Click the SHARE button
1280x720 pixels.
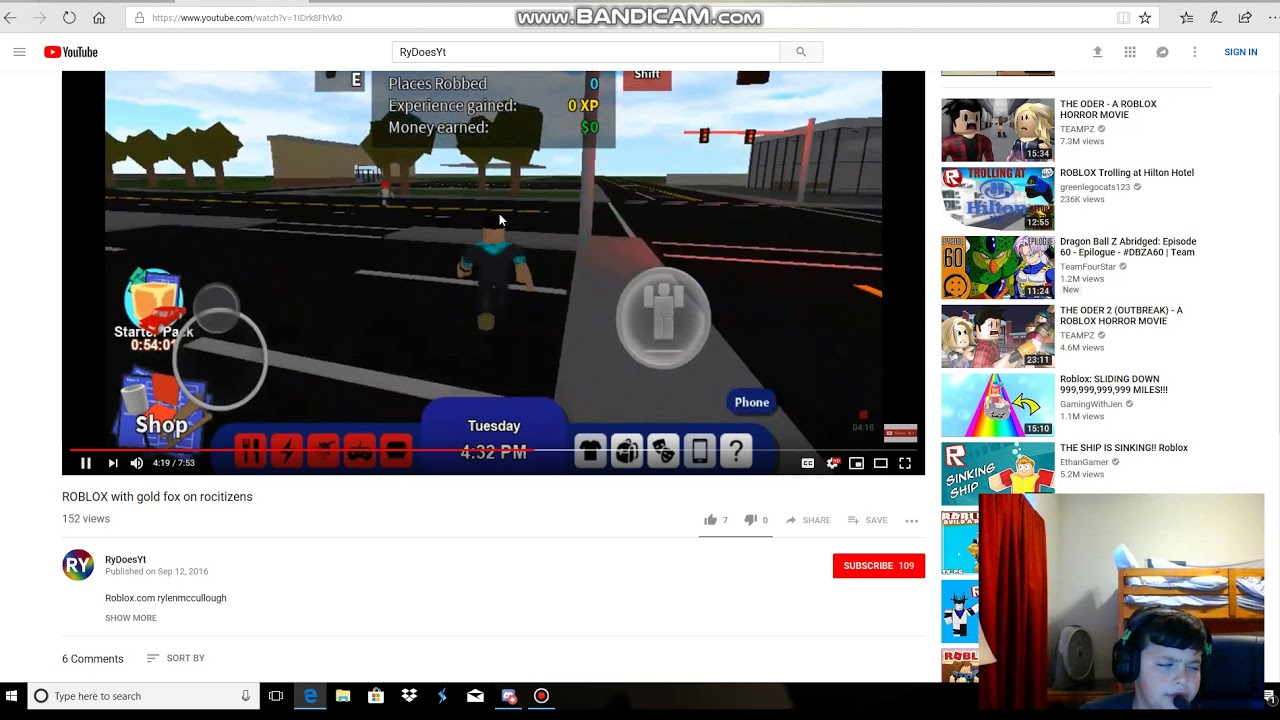[808, 520]
